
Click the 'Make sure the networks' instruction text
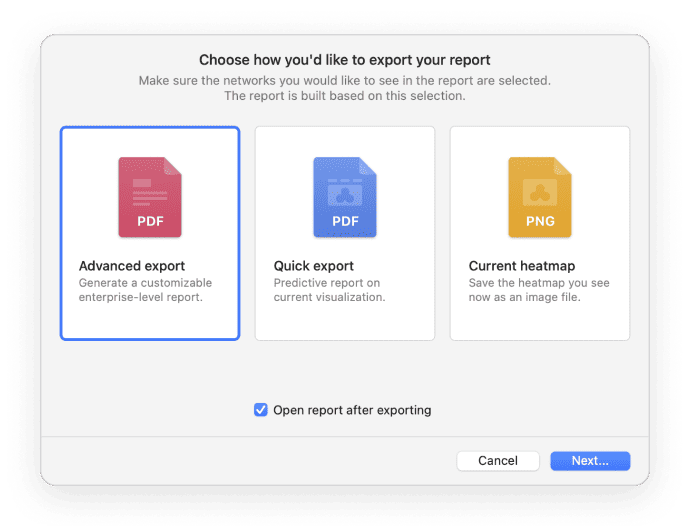tap(345, 80)
